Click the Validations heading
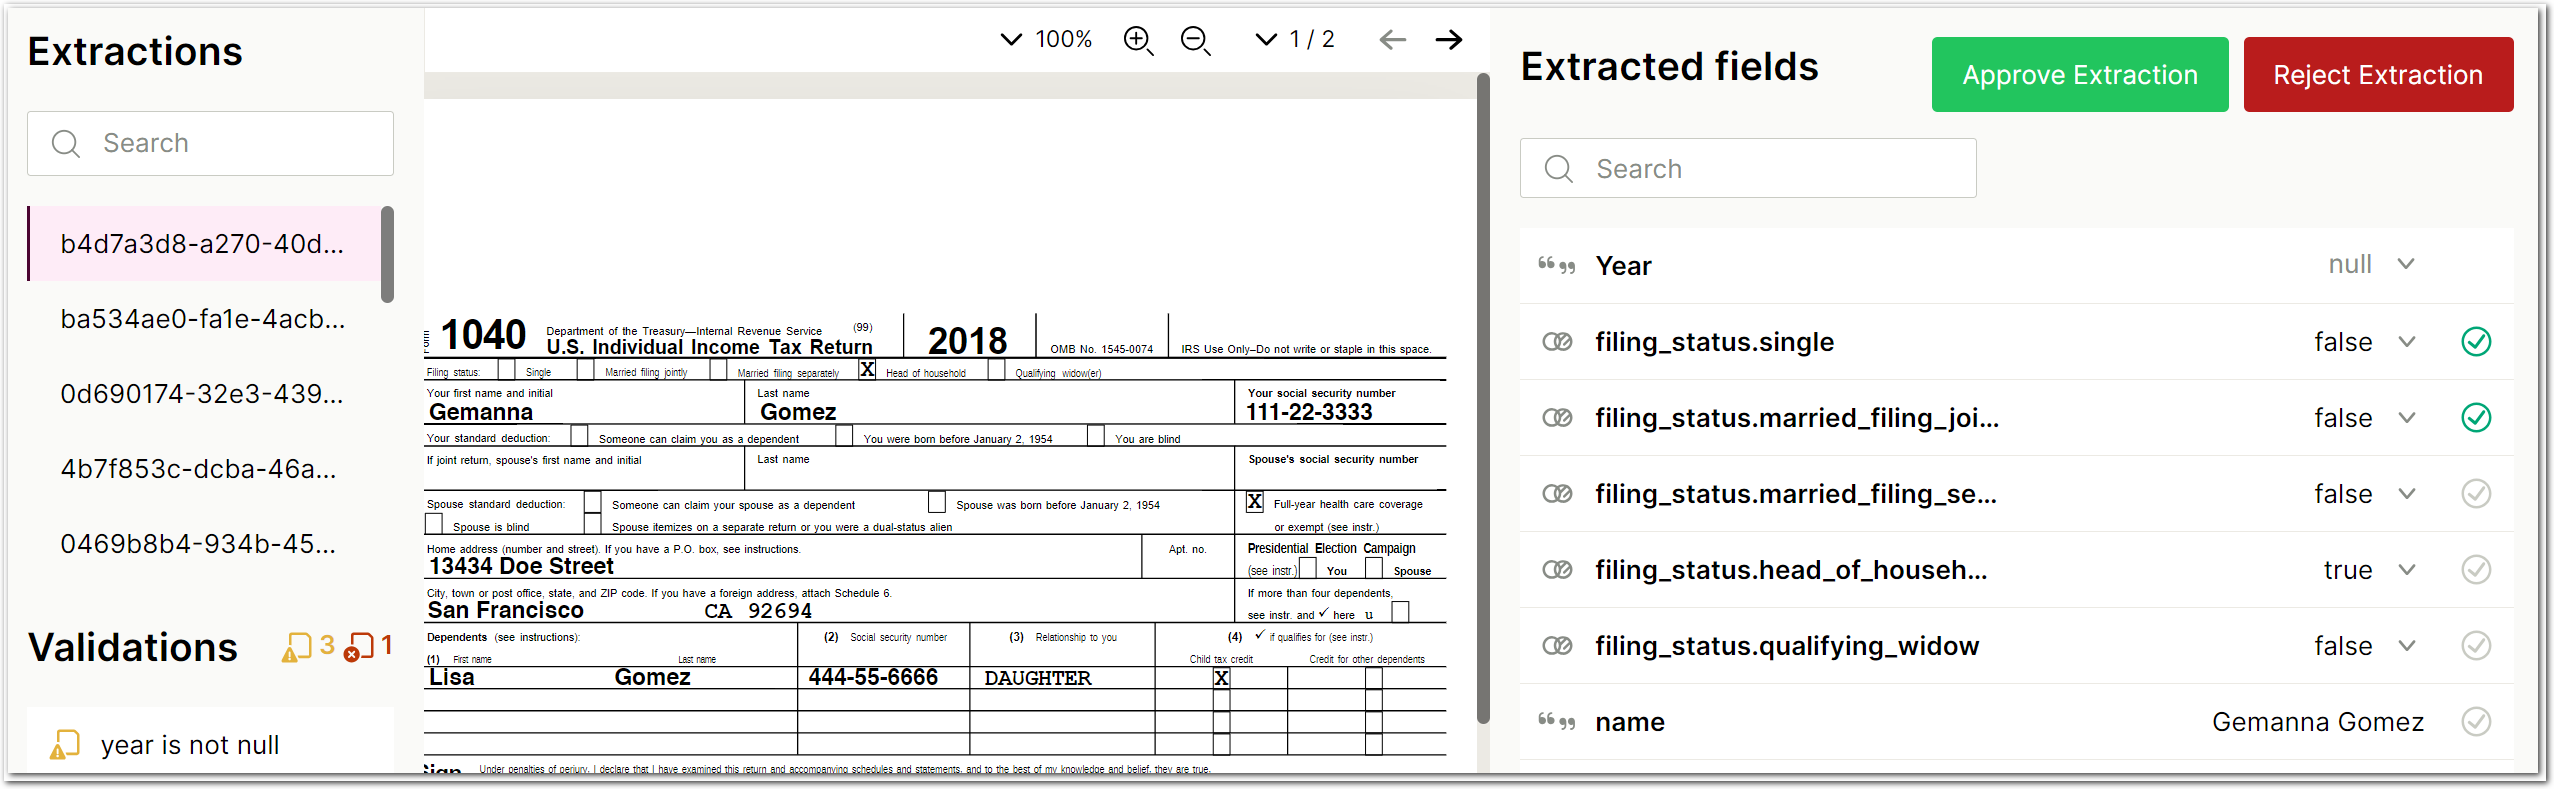 point(133,648)
